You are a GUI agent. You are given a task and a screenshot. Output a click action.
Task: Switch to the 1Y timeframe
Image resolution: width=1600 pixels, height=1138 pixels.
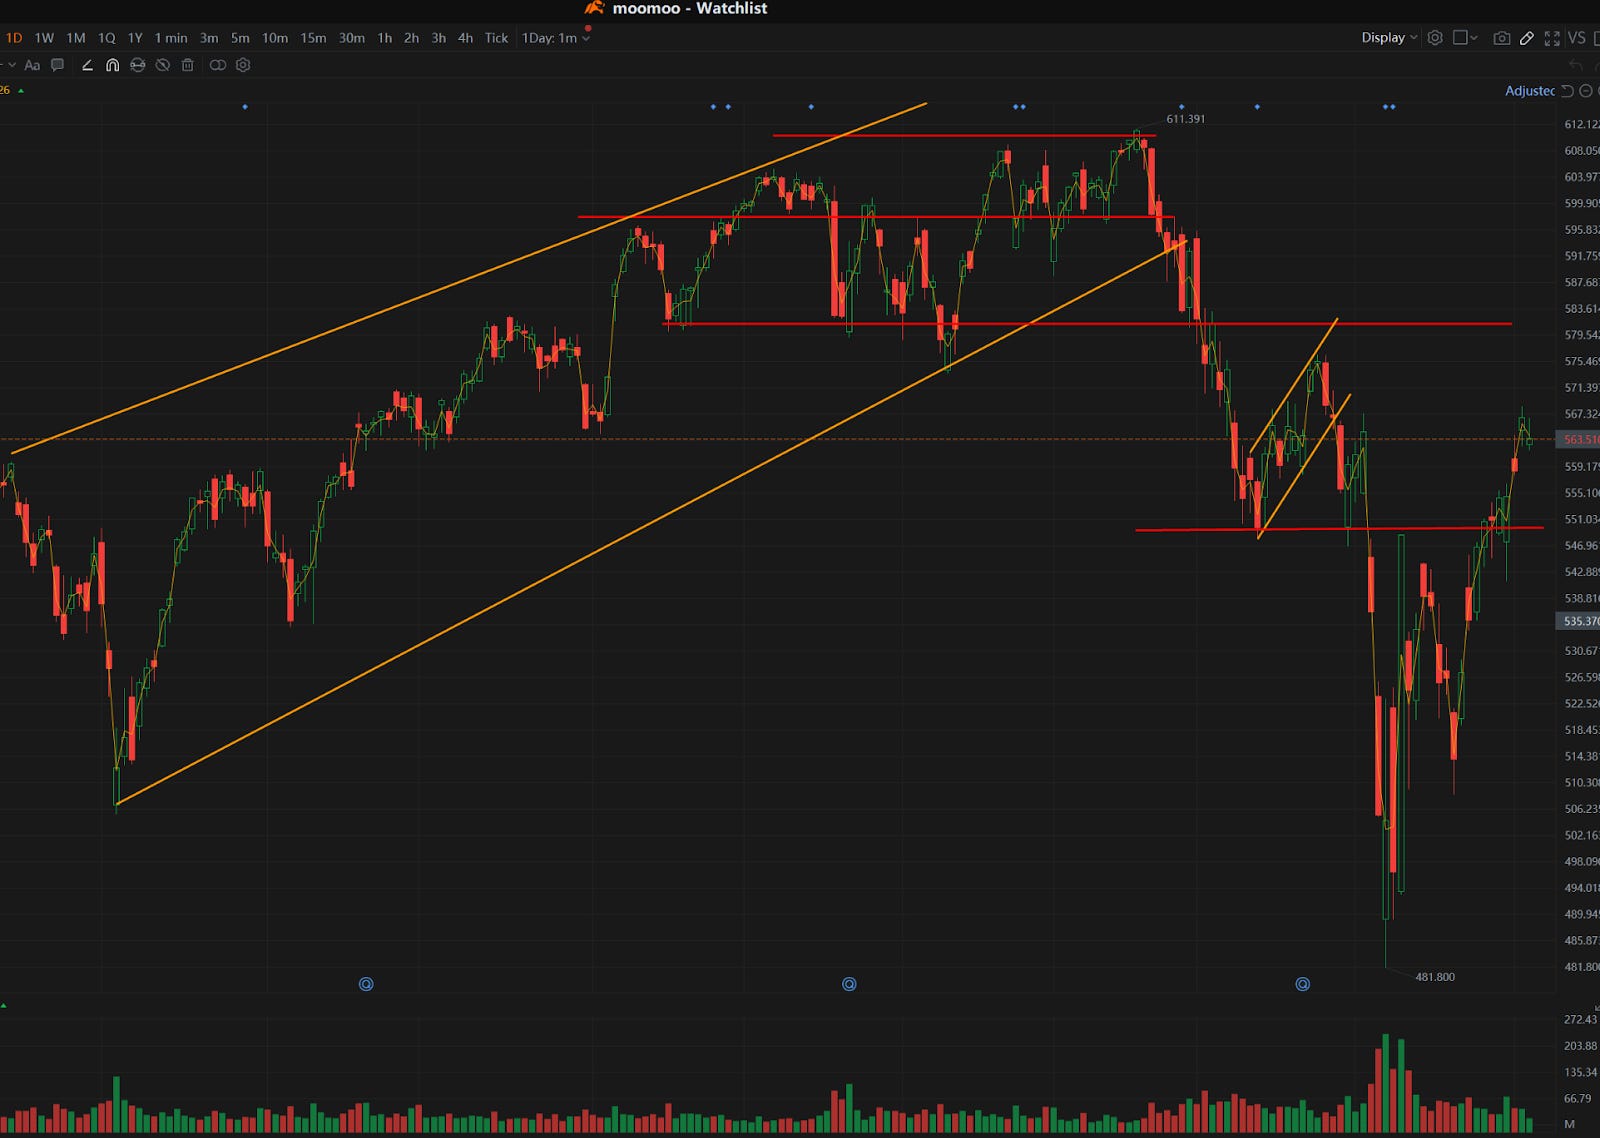135,38
